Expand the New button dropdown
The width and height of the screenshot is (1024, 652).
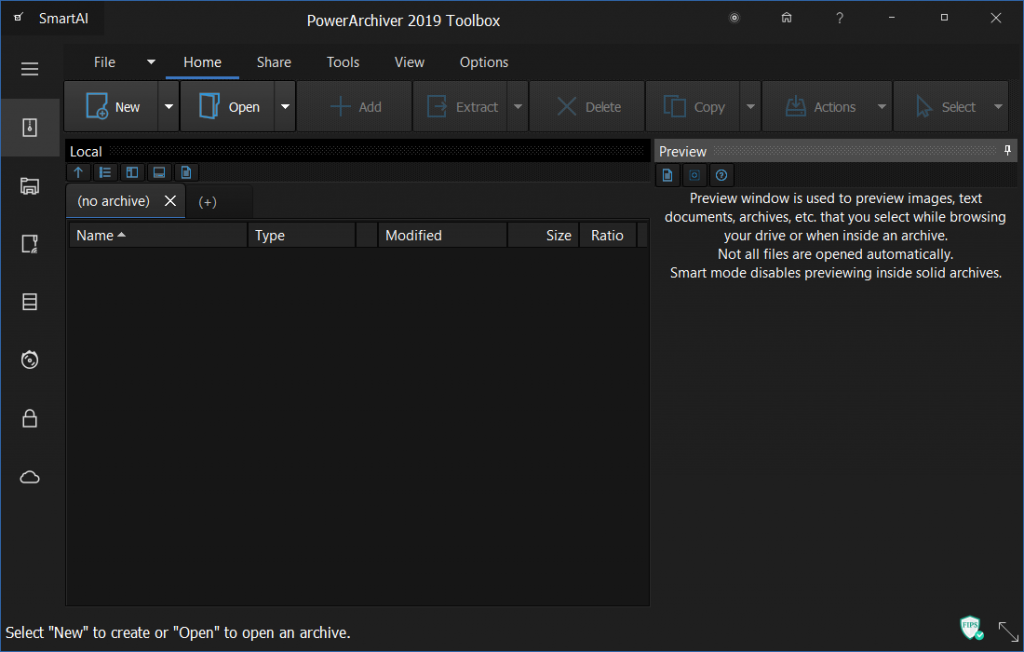click(x=168, y=106)
